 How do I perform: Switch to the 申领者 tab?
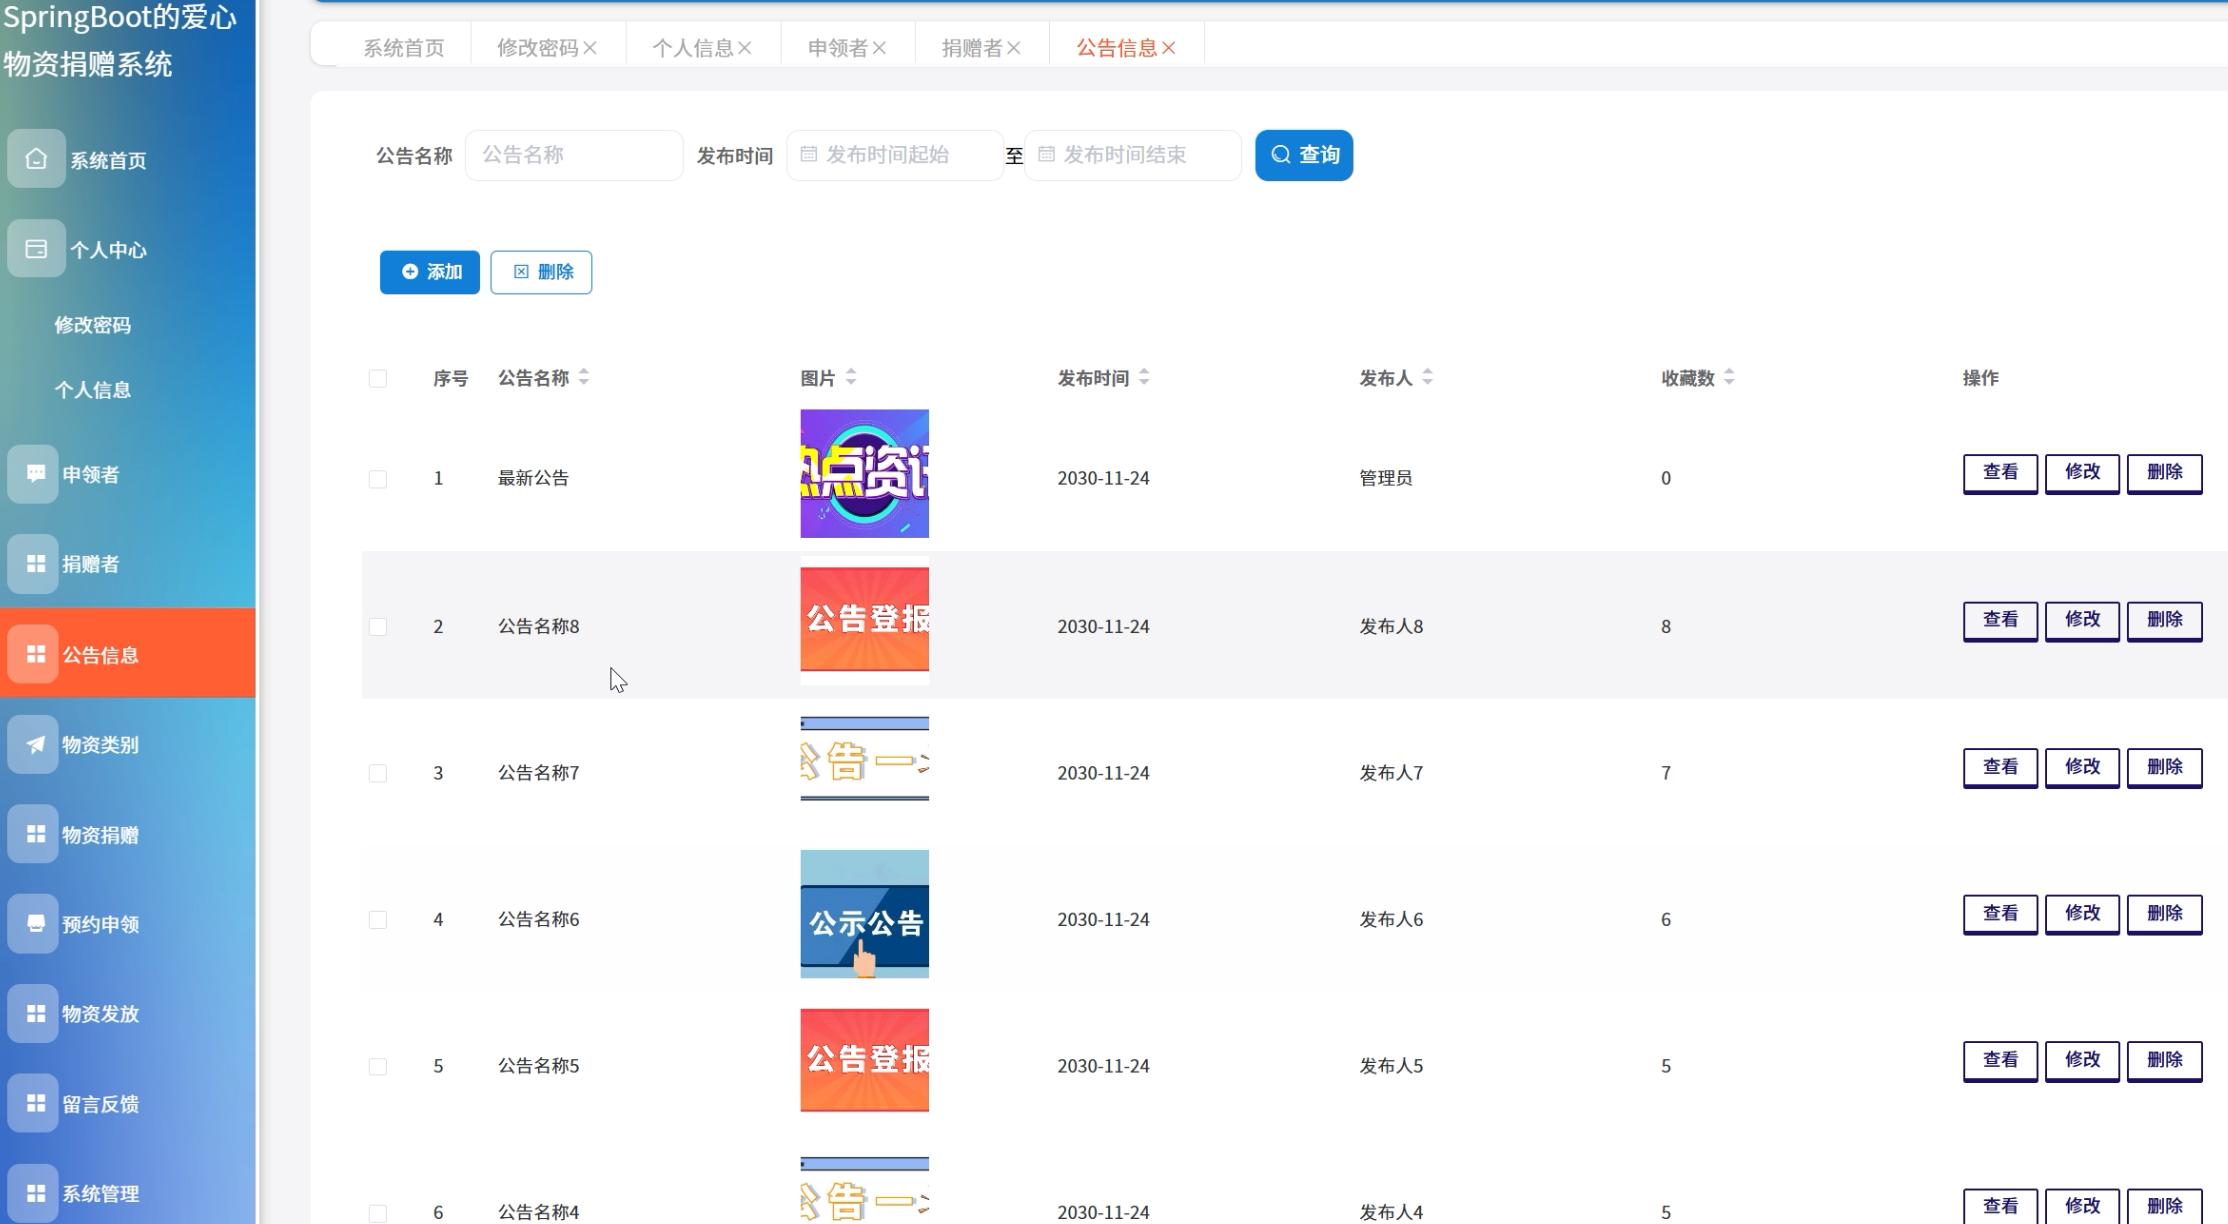838,46
